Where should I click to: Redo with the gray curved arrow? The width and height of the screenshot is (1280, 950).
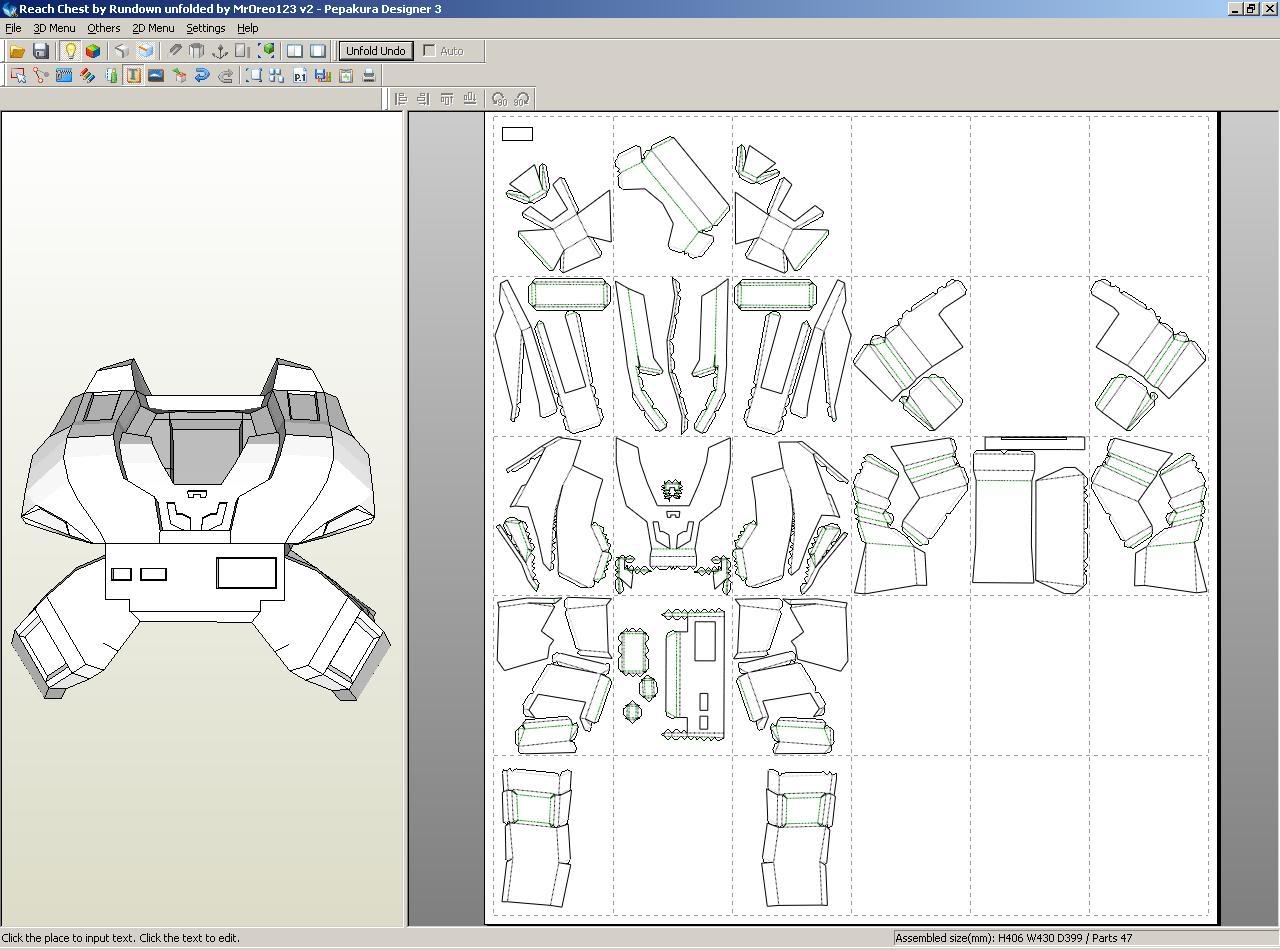pyautogui.click(x=225, y=75)
